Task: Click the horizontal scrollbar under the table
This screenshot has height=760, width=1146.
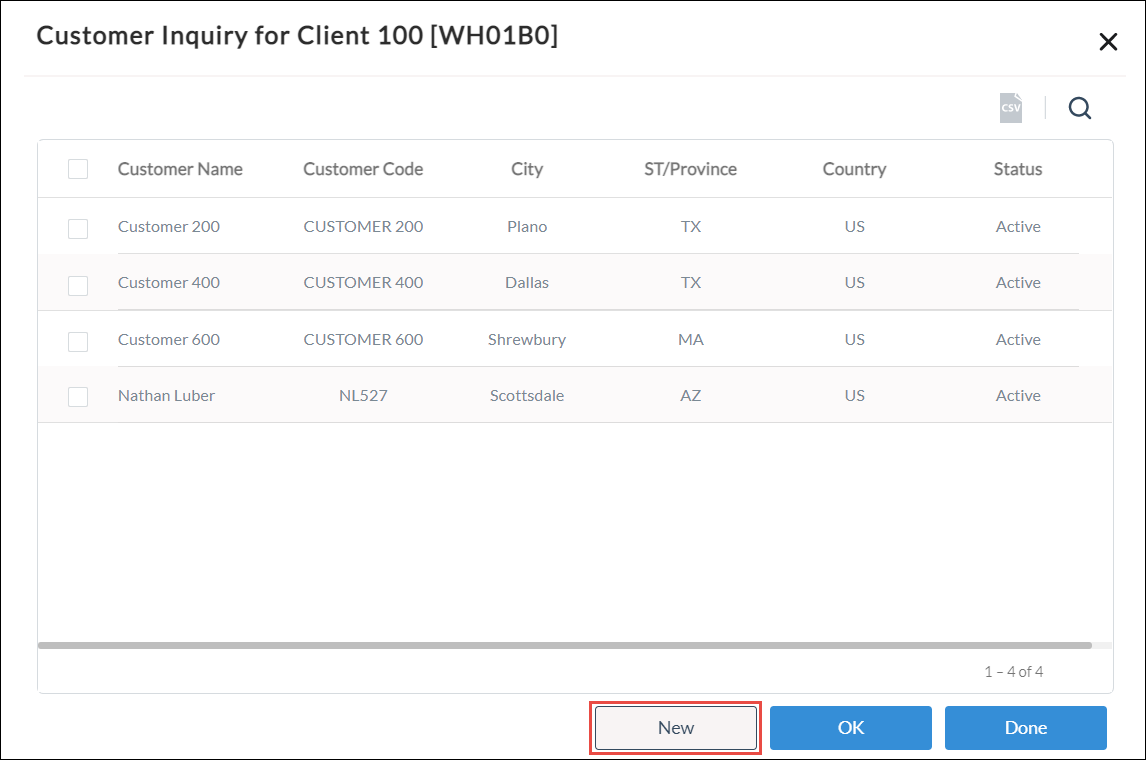Action: point(564,646)
